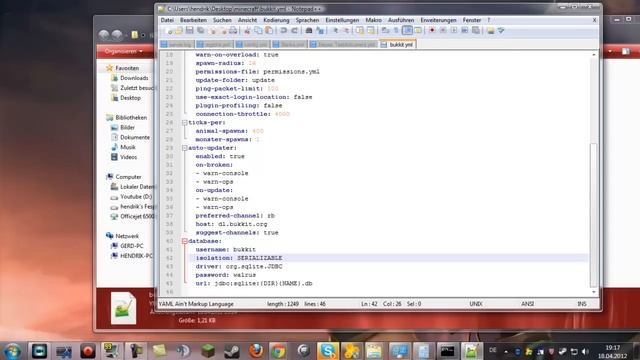The height and width of the screenshot is (360, 640).
Task: Click the Zoom In toolbar icon
Action: 336,31
